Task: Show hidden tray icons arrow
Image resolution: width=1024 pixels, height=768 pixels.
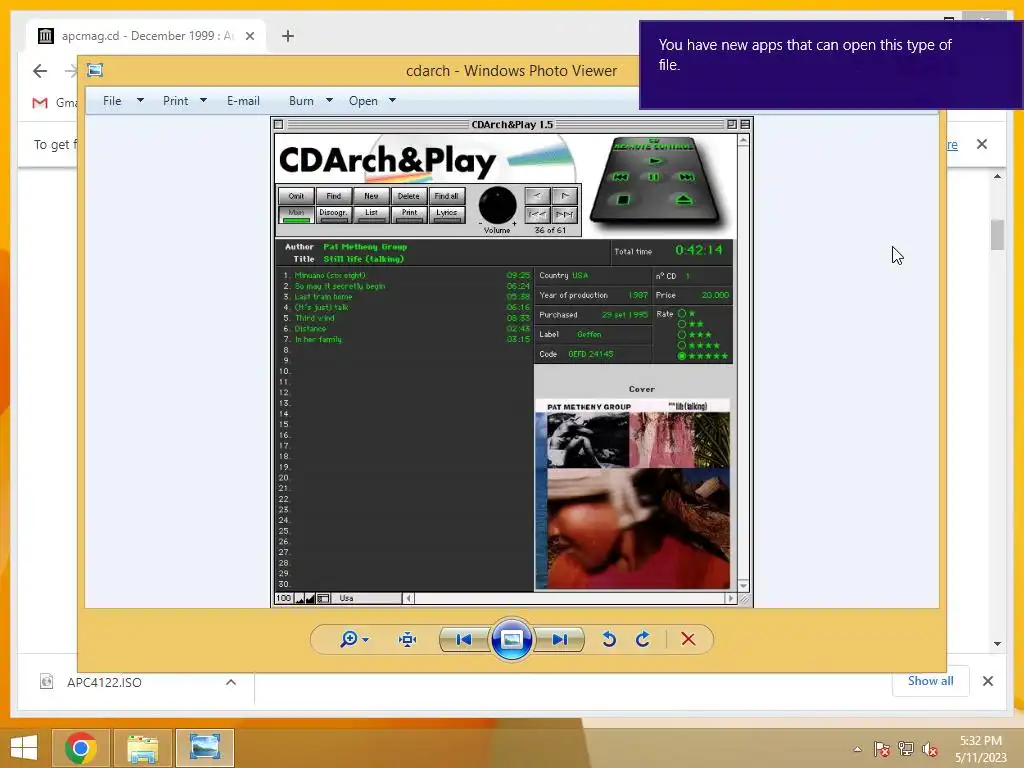Action: point(857,749)
